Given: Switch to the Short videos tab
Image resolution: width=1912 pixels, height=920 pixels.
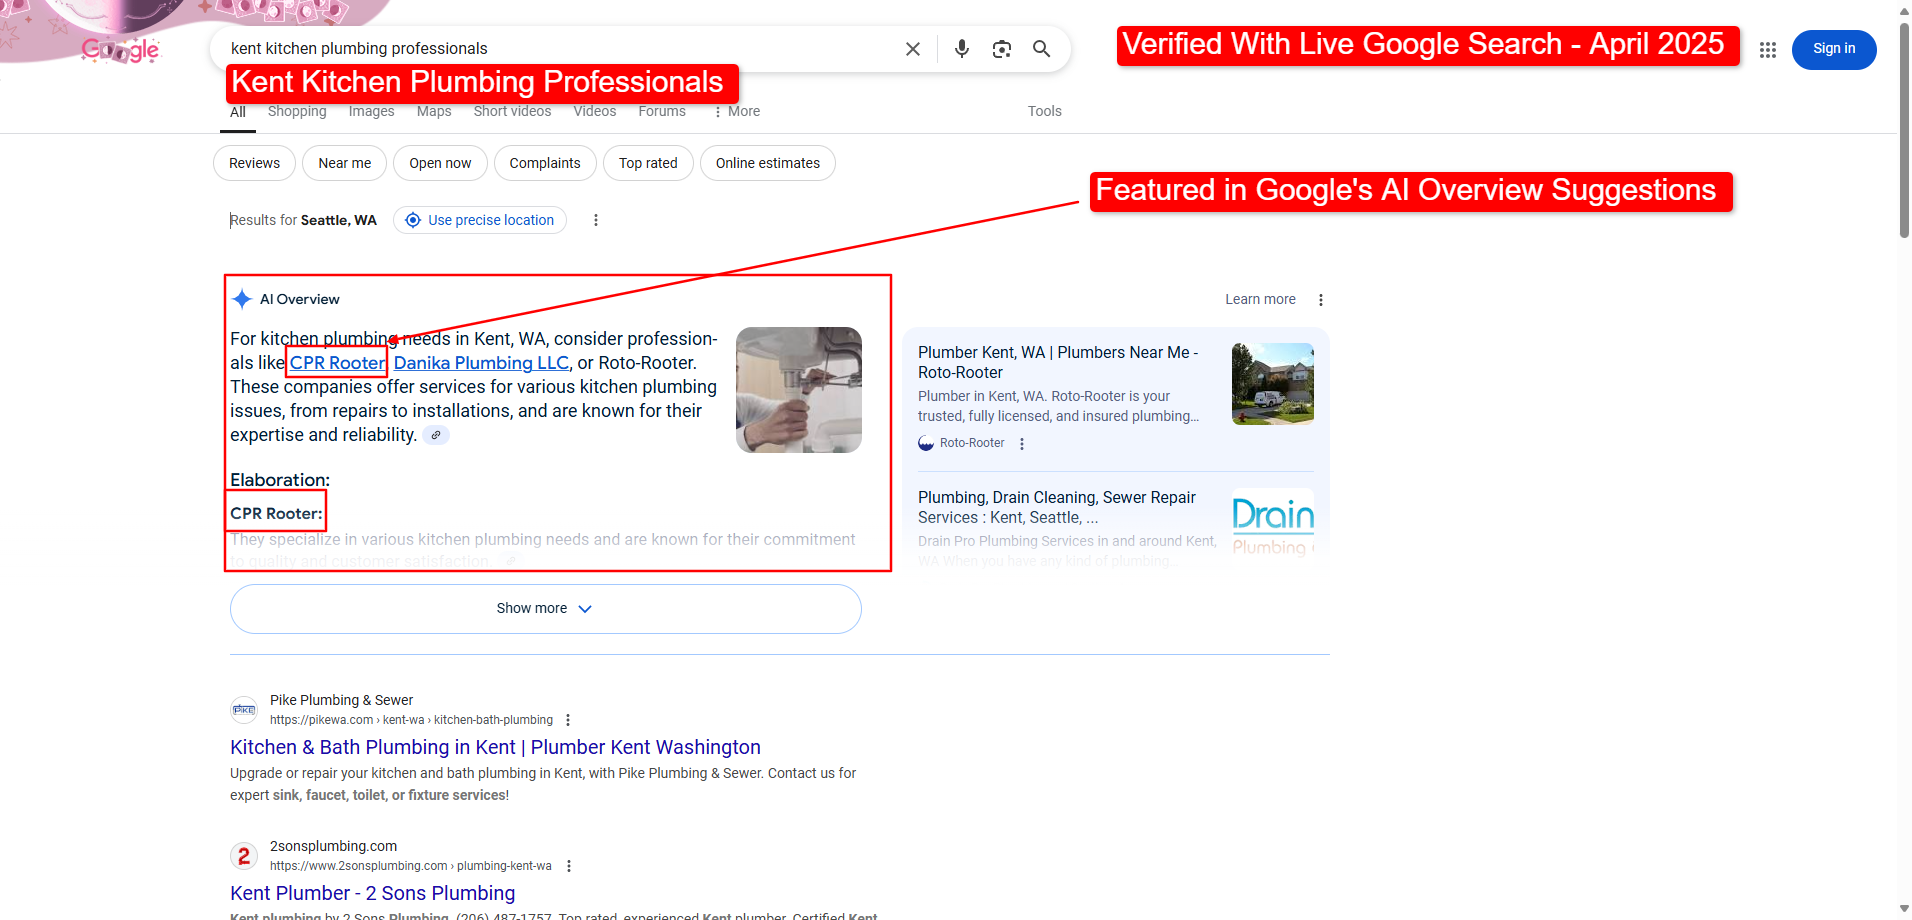Looking at the screenshot, I should click(x=512, y=111).
